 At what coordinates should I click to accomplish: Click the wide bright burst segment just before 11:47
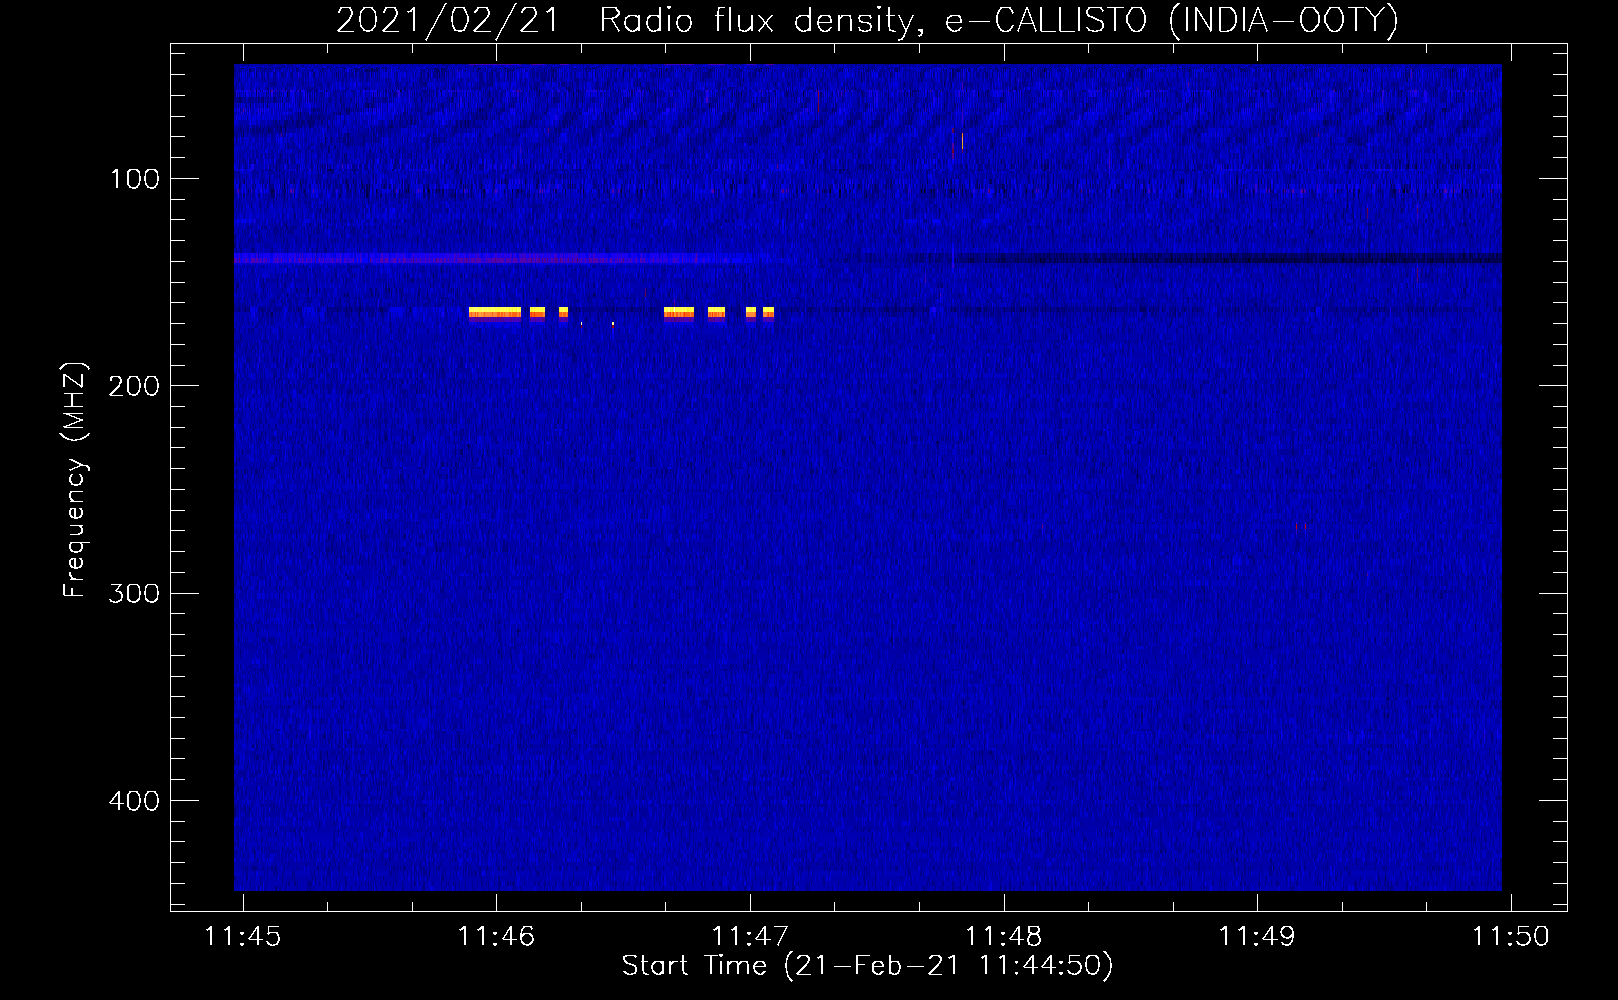(x=679, y=313)
